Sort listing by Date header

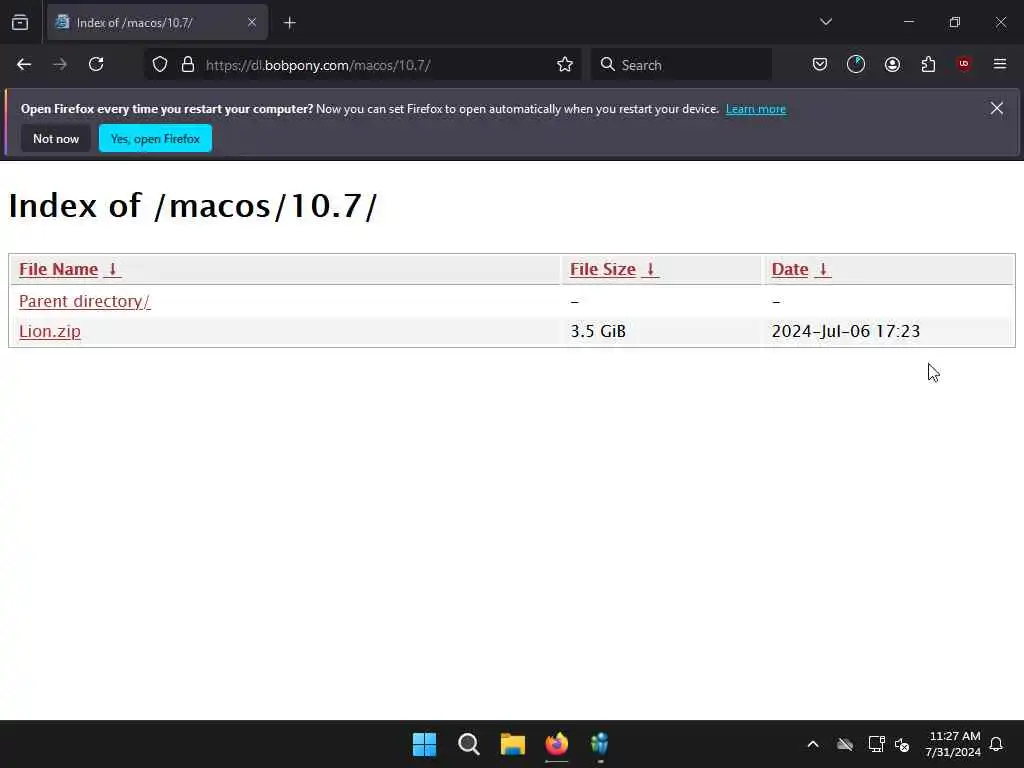tap(790, 269)
